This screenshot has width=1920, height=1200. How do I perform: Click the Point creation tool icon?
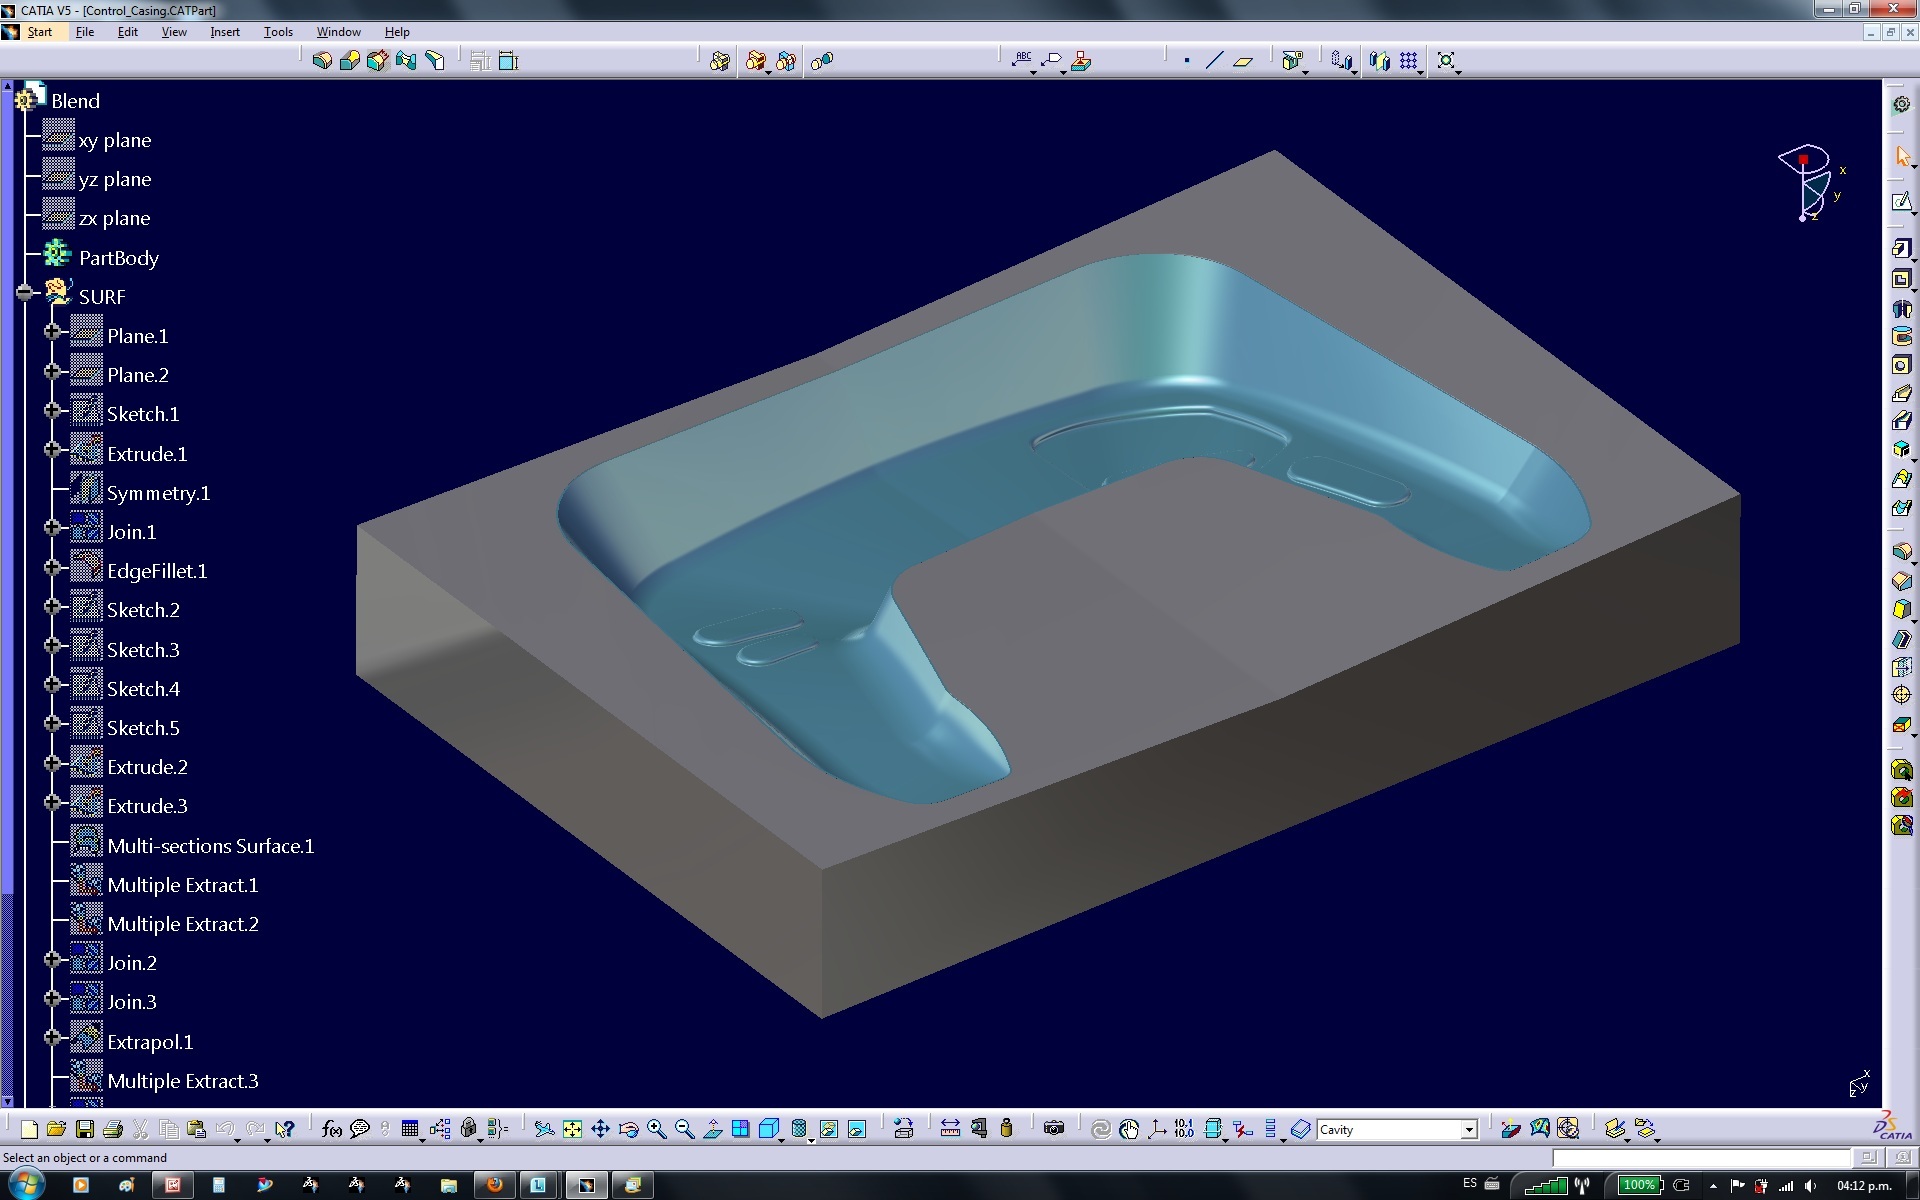(1186, 61)
